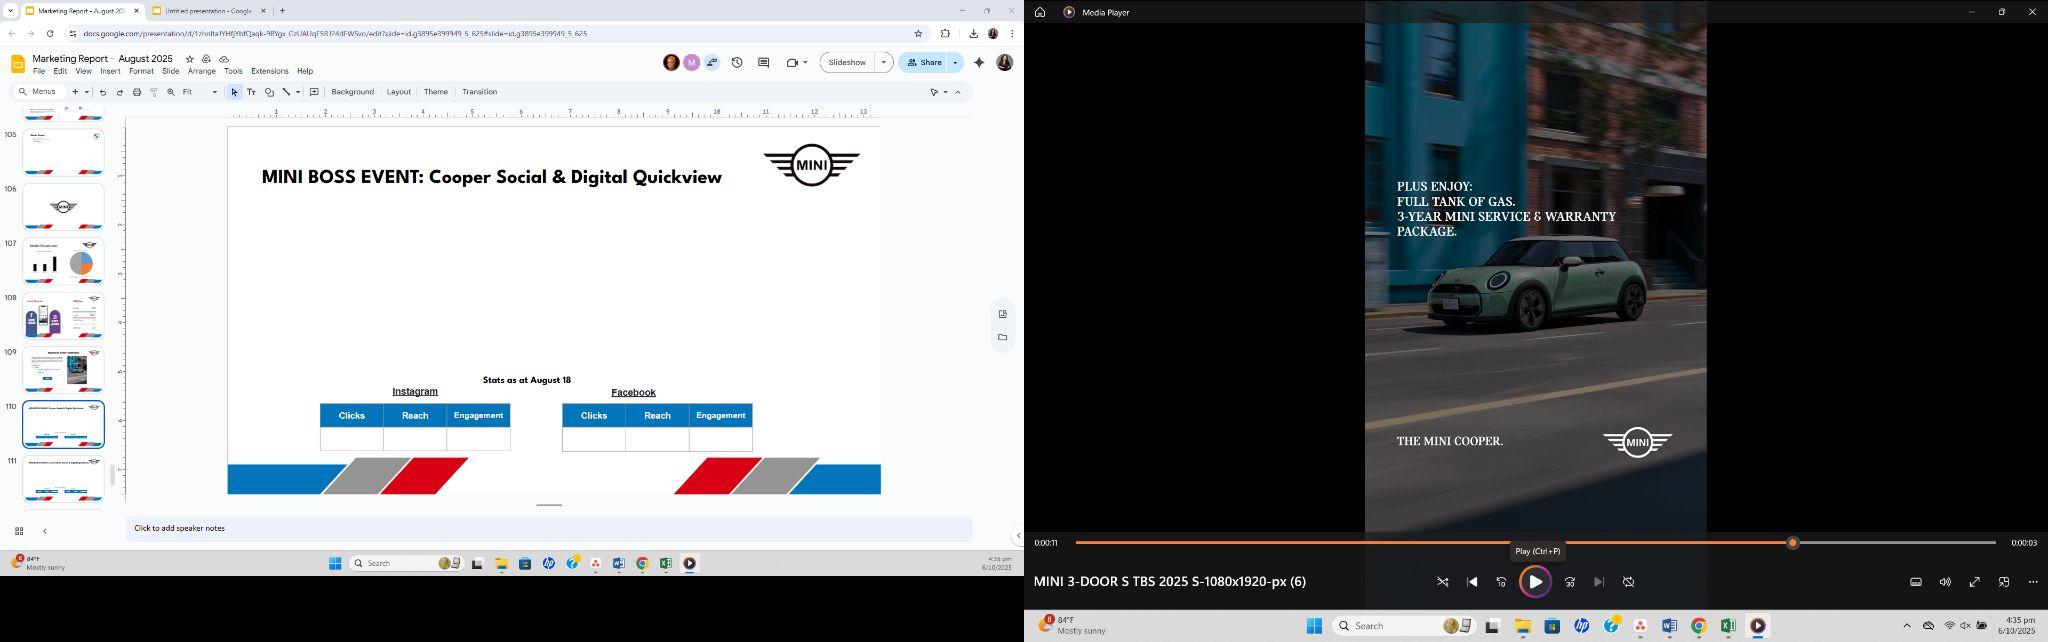Select slide 107 thumbnail with charts
This screenshot has width=2048, height=642.
(63, 261)
